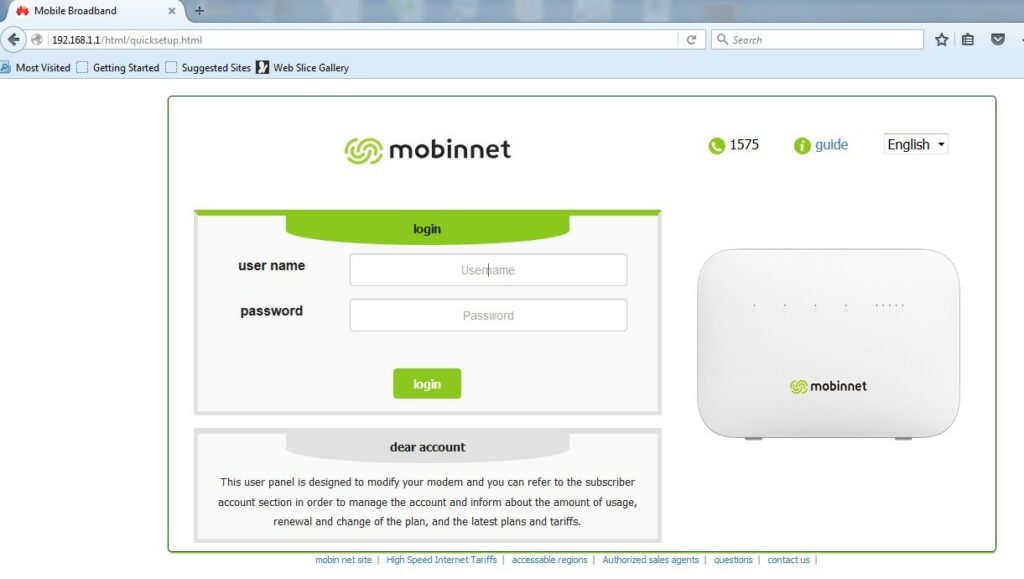The width and height of the screenshot is (1024, 579).
Task: Focus the Username input field
Action: (488, 270)
